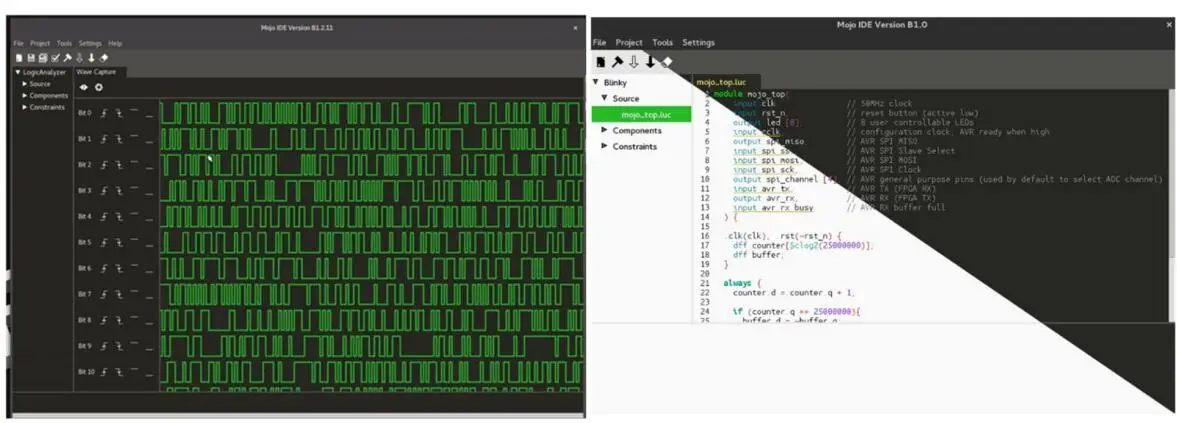
Task: Click the 'Bit 7' row label
Action: tap(84, 294)
